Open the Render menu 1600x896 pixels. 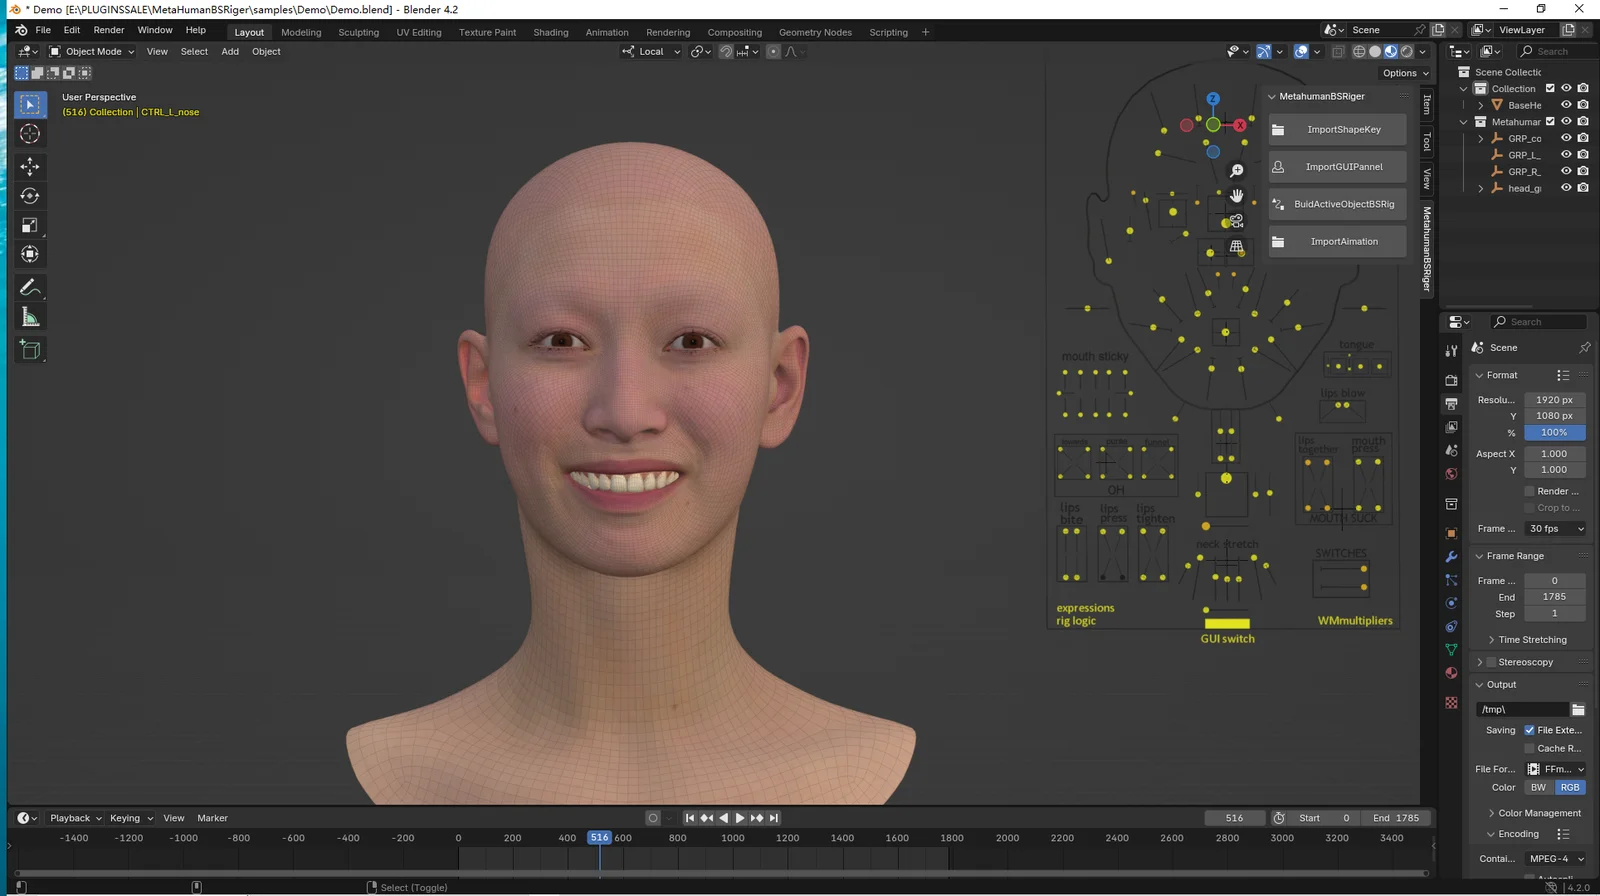tap(109, 30)
